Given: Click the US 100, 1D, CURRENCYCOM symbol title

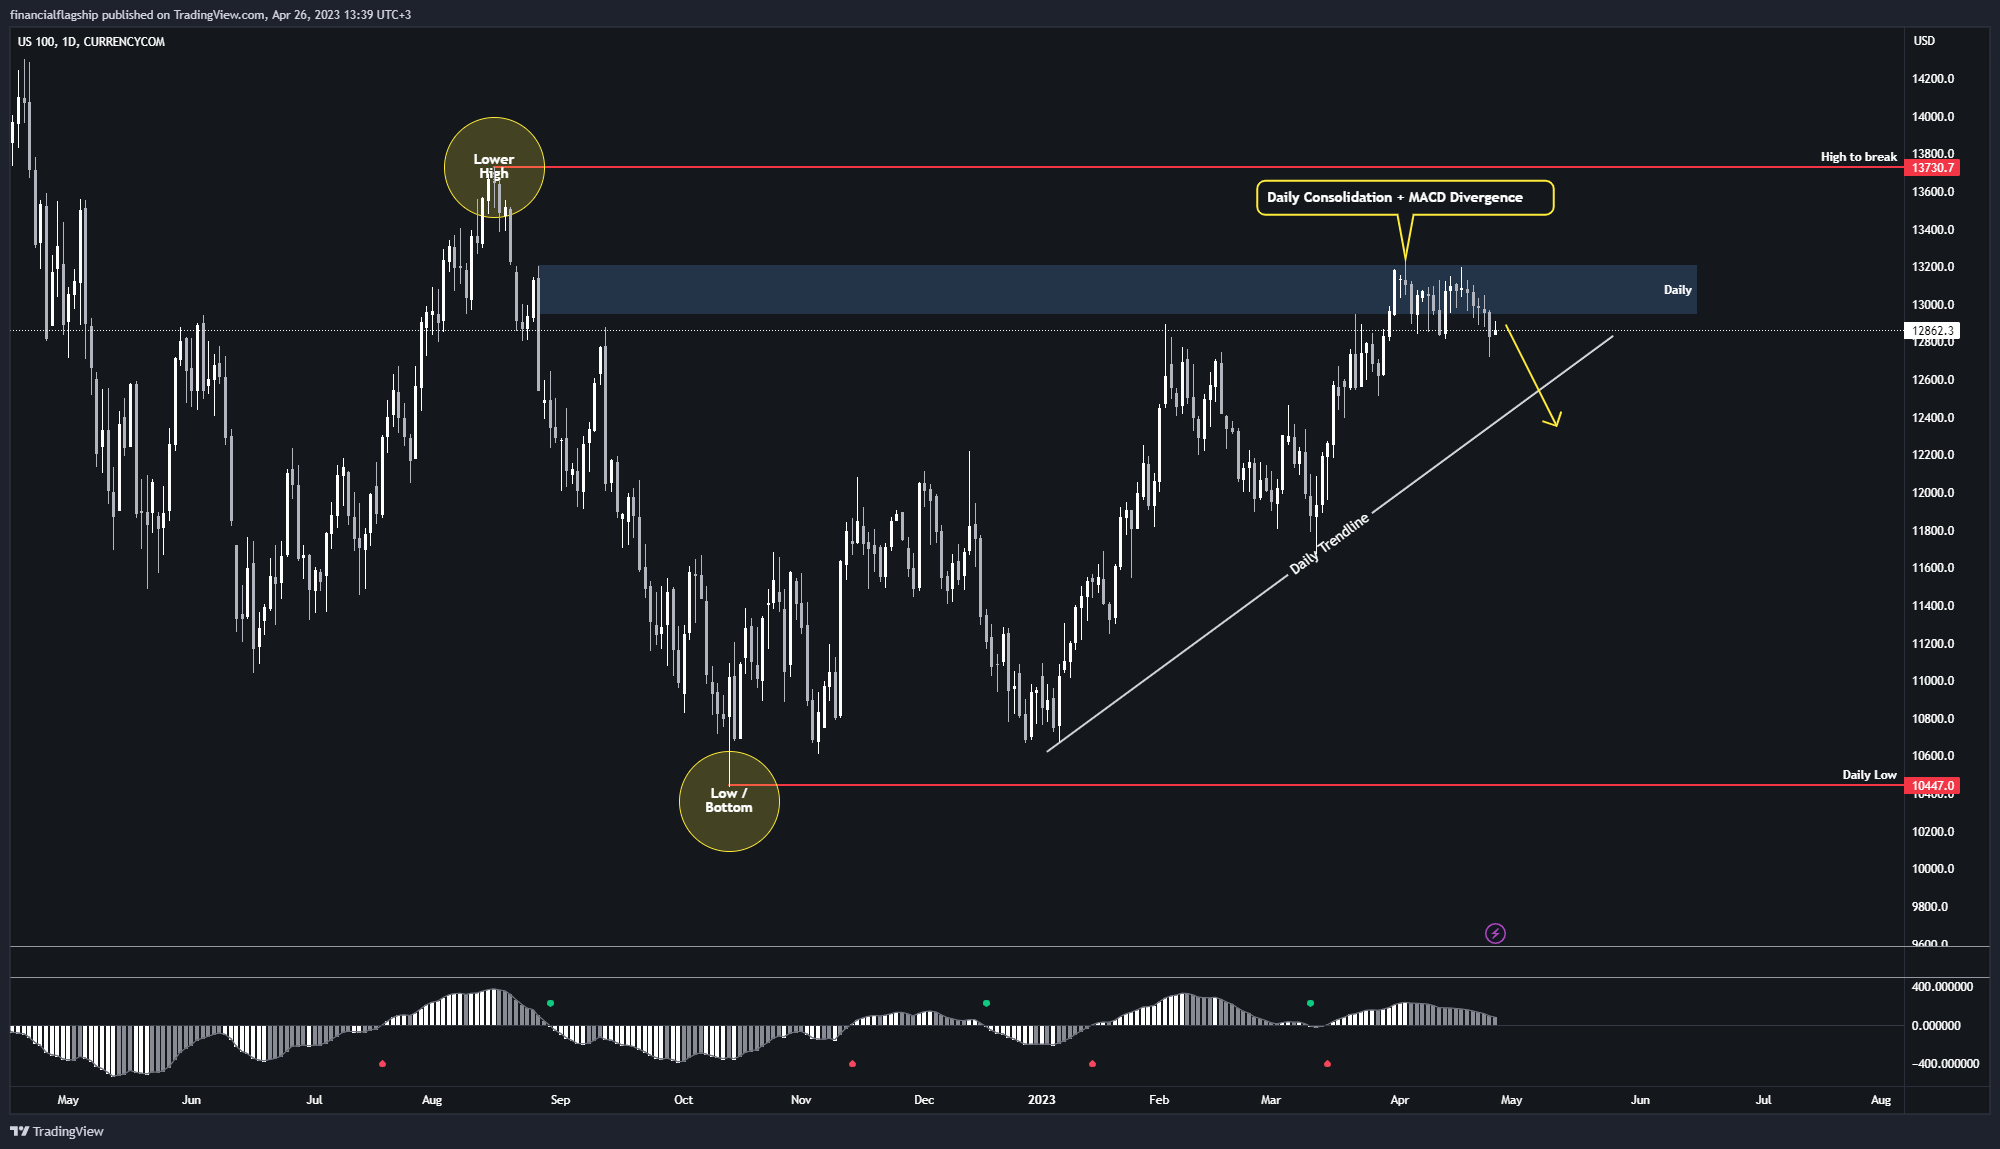Looking at the screenshot, I should point(91,42).
